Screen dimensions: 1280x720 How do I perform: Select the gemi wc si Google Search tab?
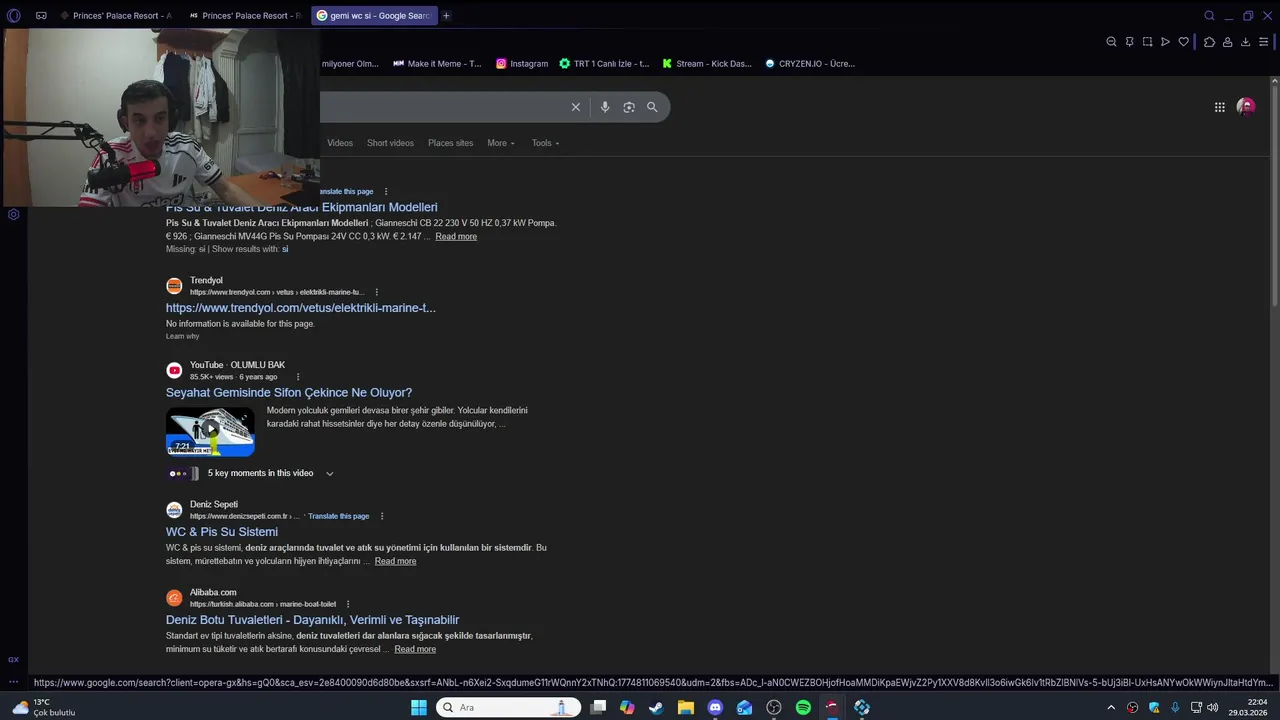point(374,15)
